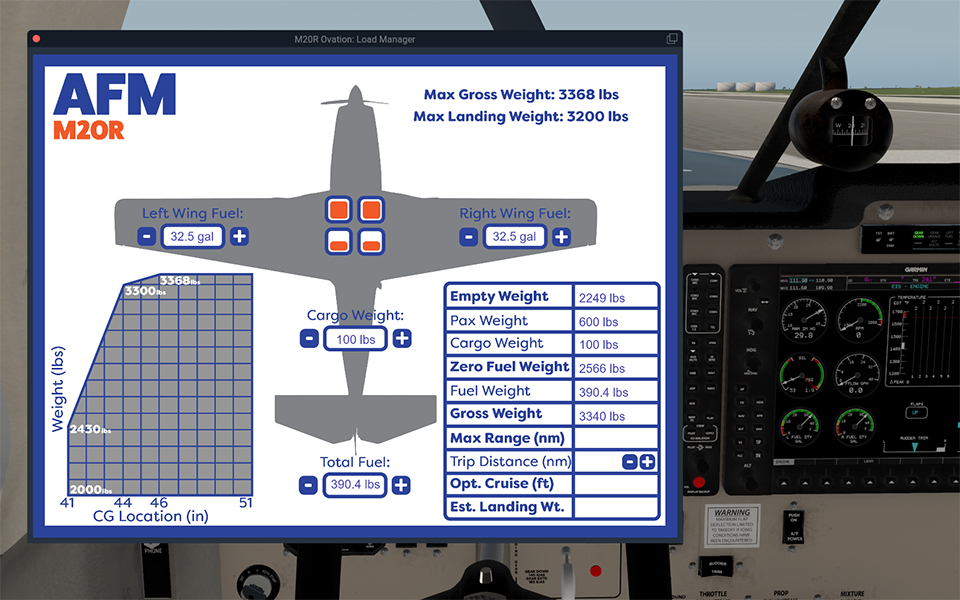Click the Max Gross Weight: 3368 lbs text
This screenshot has width=960, height=600.
pyautogui.click(x=521, y=95)
